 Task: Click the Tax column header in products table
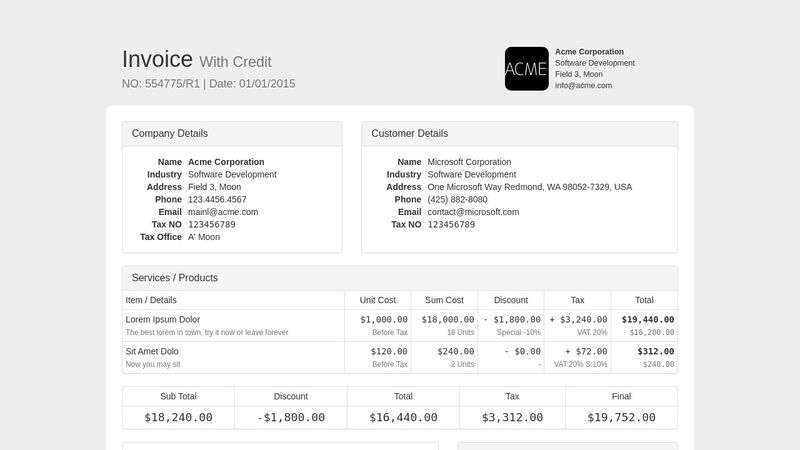(x=578, y=300)
